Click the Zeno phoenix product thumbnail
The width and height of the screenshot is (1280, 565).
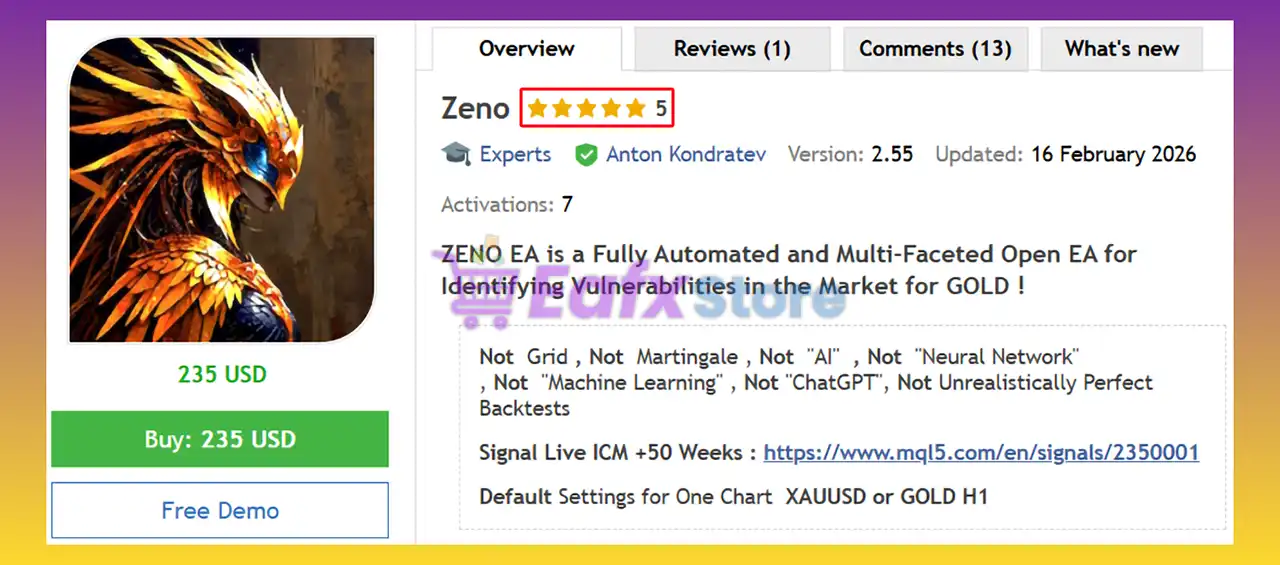(x=222, y=190)
